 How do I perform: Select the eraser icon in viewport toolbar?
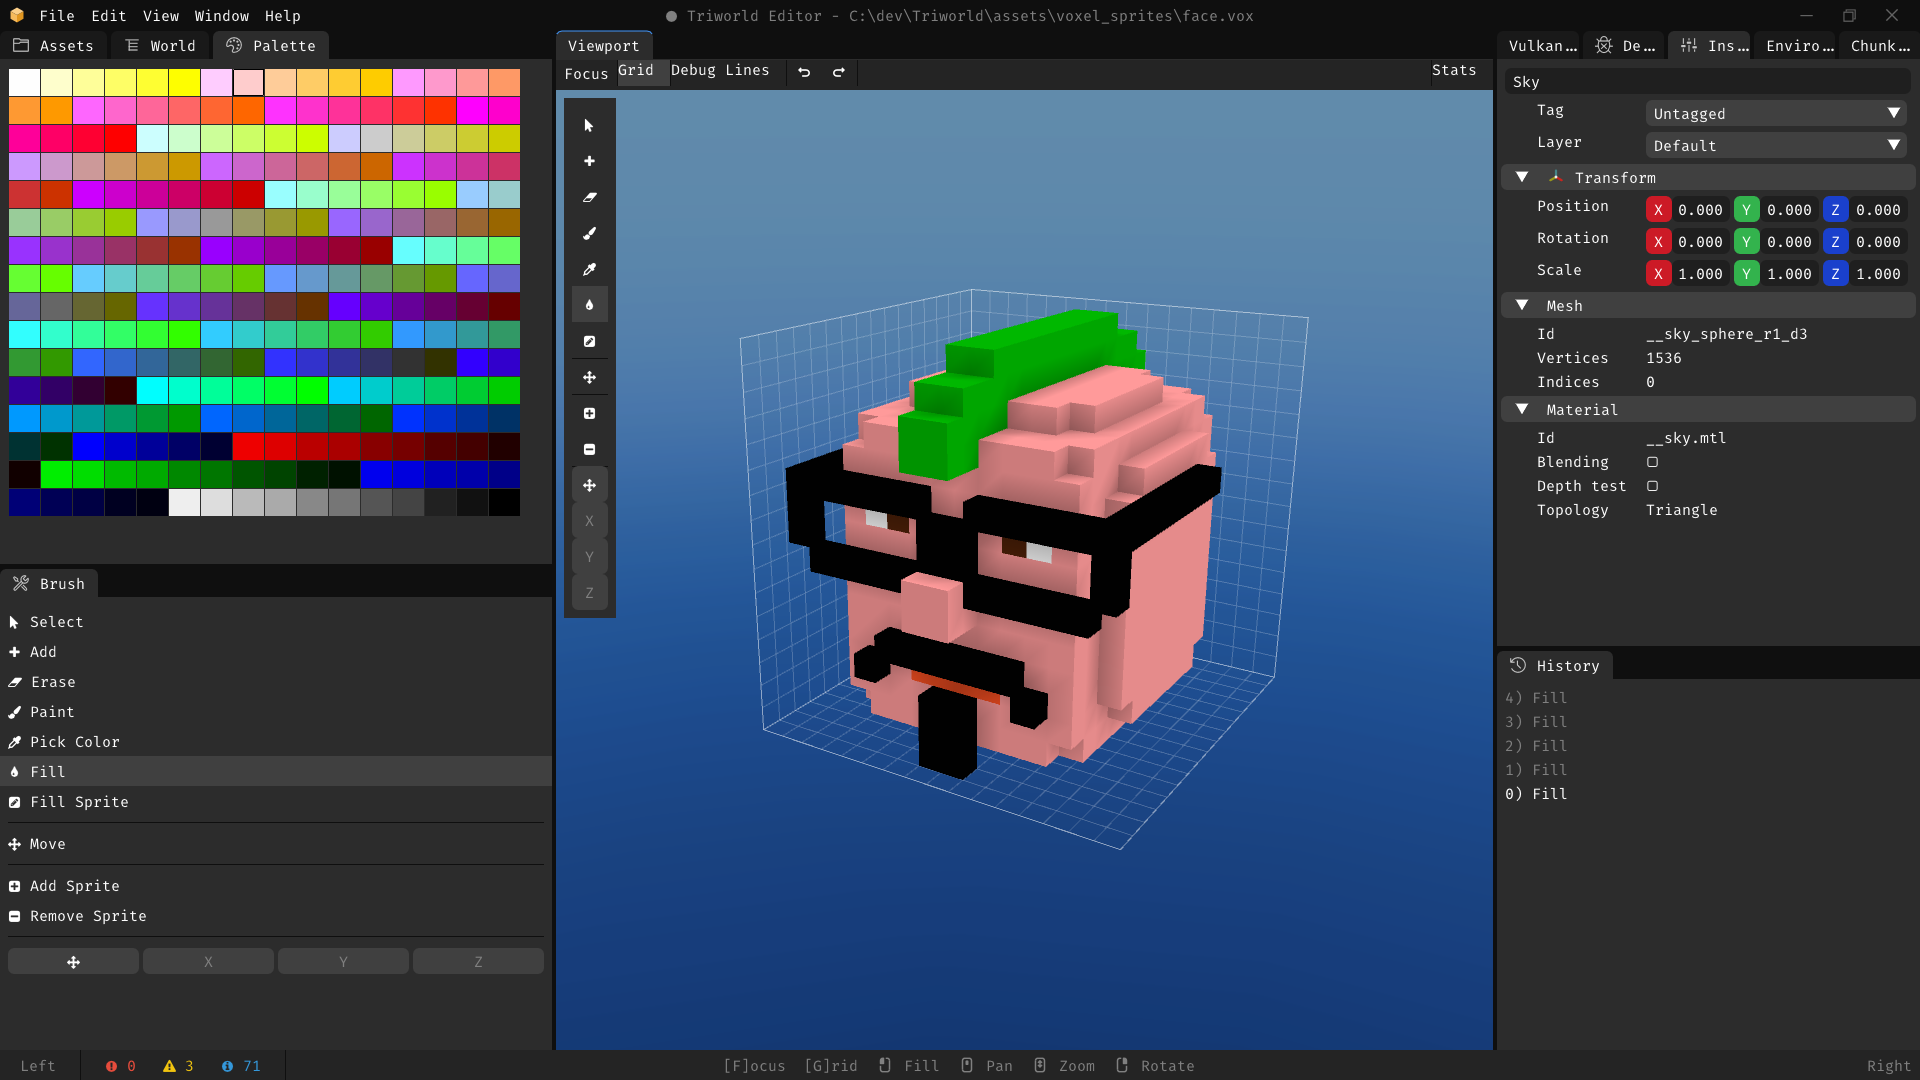click(x=589, y=197)
